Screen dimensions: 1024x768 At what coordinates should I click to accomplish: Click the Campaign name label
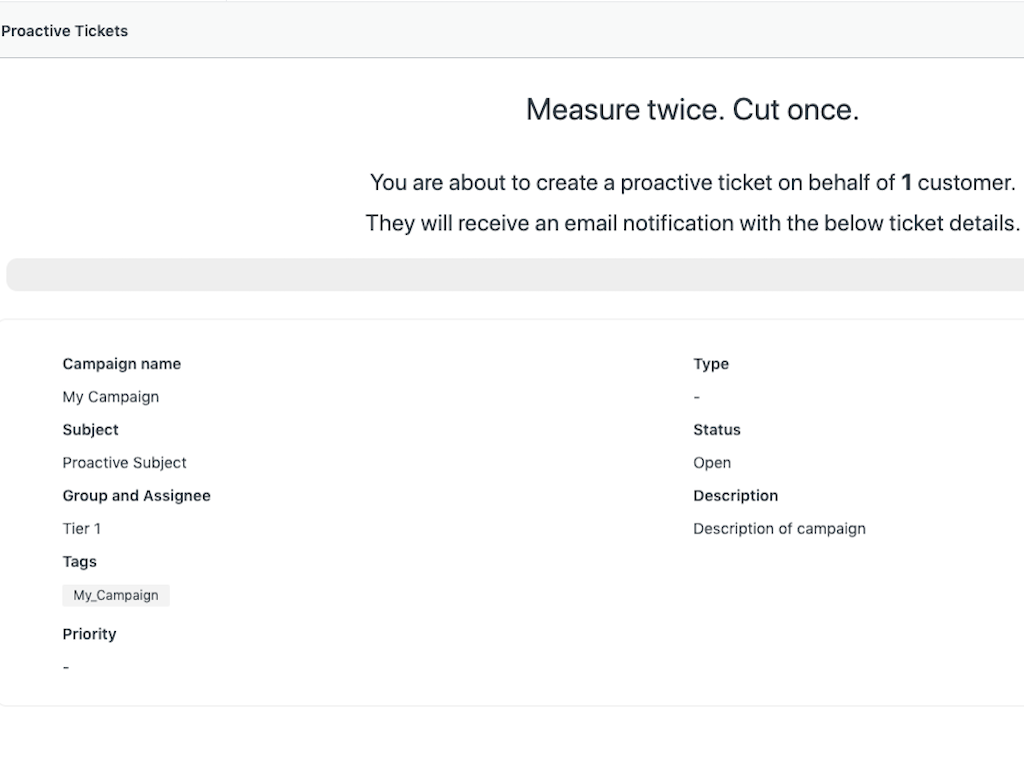click(122, 364)
